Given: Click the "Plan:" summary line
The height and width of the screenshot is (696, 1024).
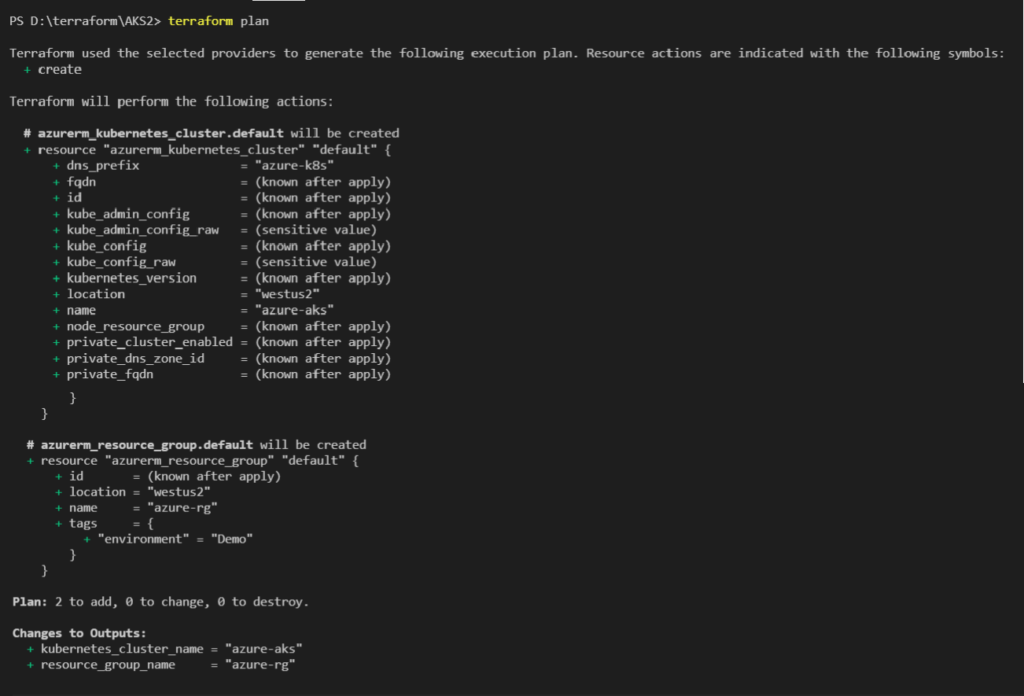Looking at the screenshot, I should tap(160, 602).
